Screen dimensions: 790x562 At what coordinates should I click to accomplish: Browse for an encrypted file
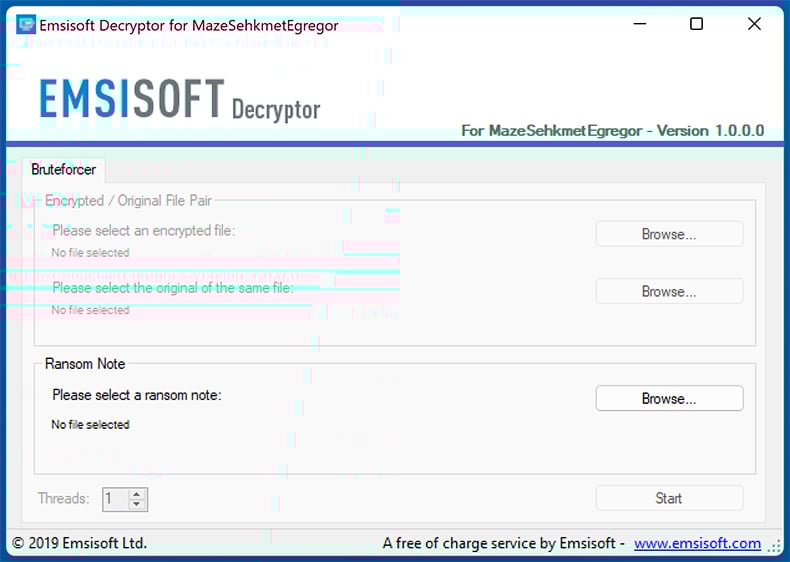(x=669, y=234)
